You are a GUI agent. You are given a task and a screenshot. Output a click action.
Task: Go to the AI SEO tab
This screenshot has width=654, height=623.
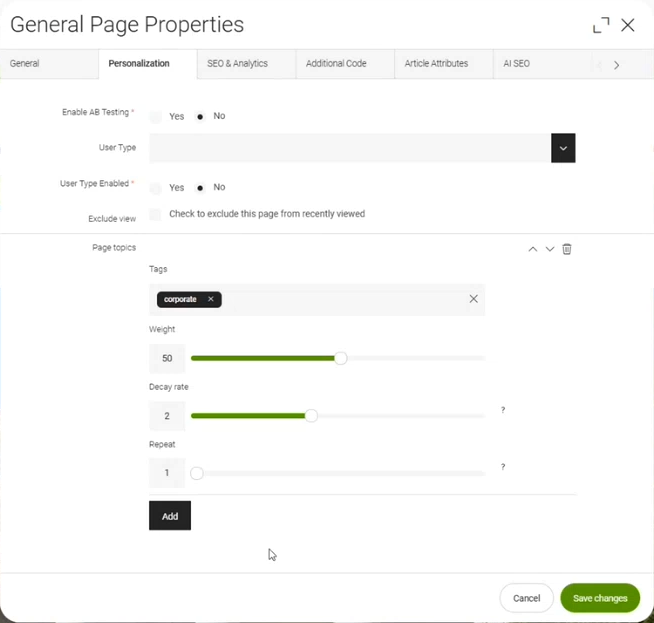point(515,64)
